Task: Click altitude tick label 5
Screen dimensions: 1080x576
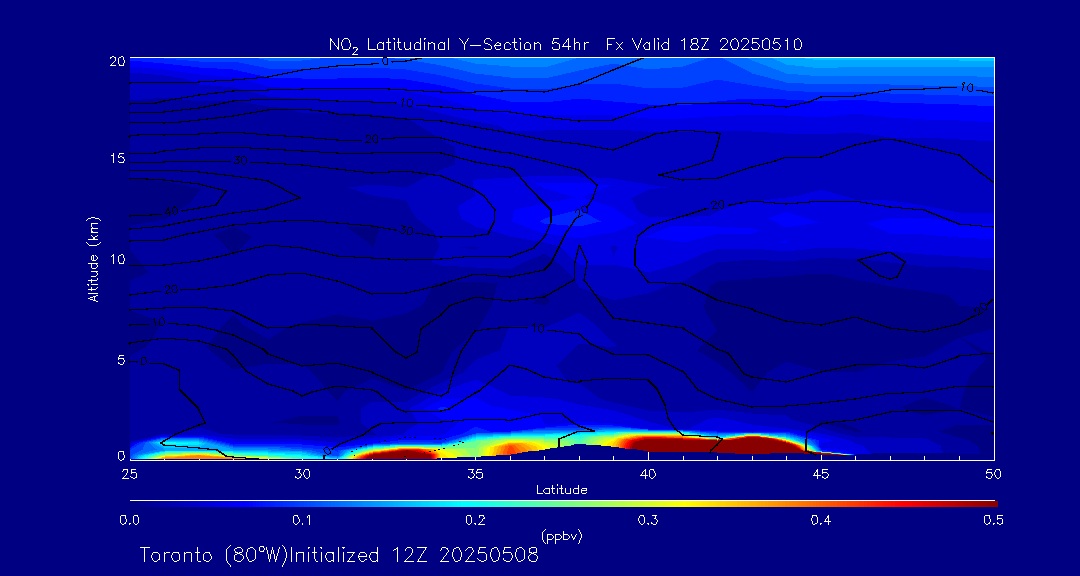Action: tap(121, 360)
